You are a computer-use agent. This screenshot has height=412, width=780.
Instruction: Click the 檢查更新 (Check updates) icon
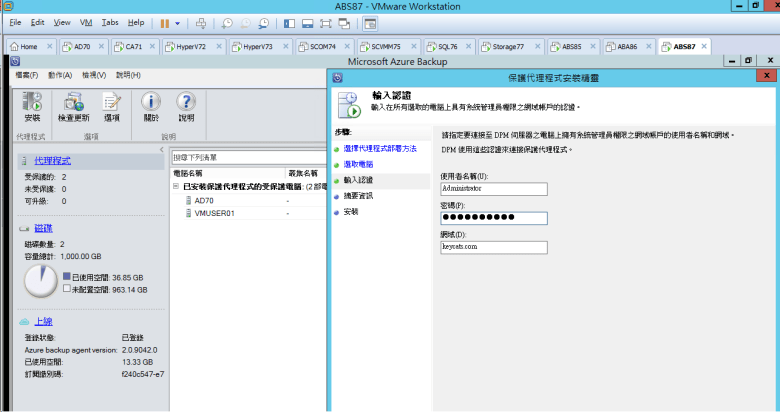point(73,105)
